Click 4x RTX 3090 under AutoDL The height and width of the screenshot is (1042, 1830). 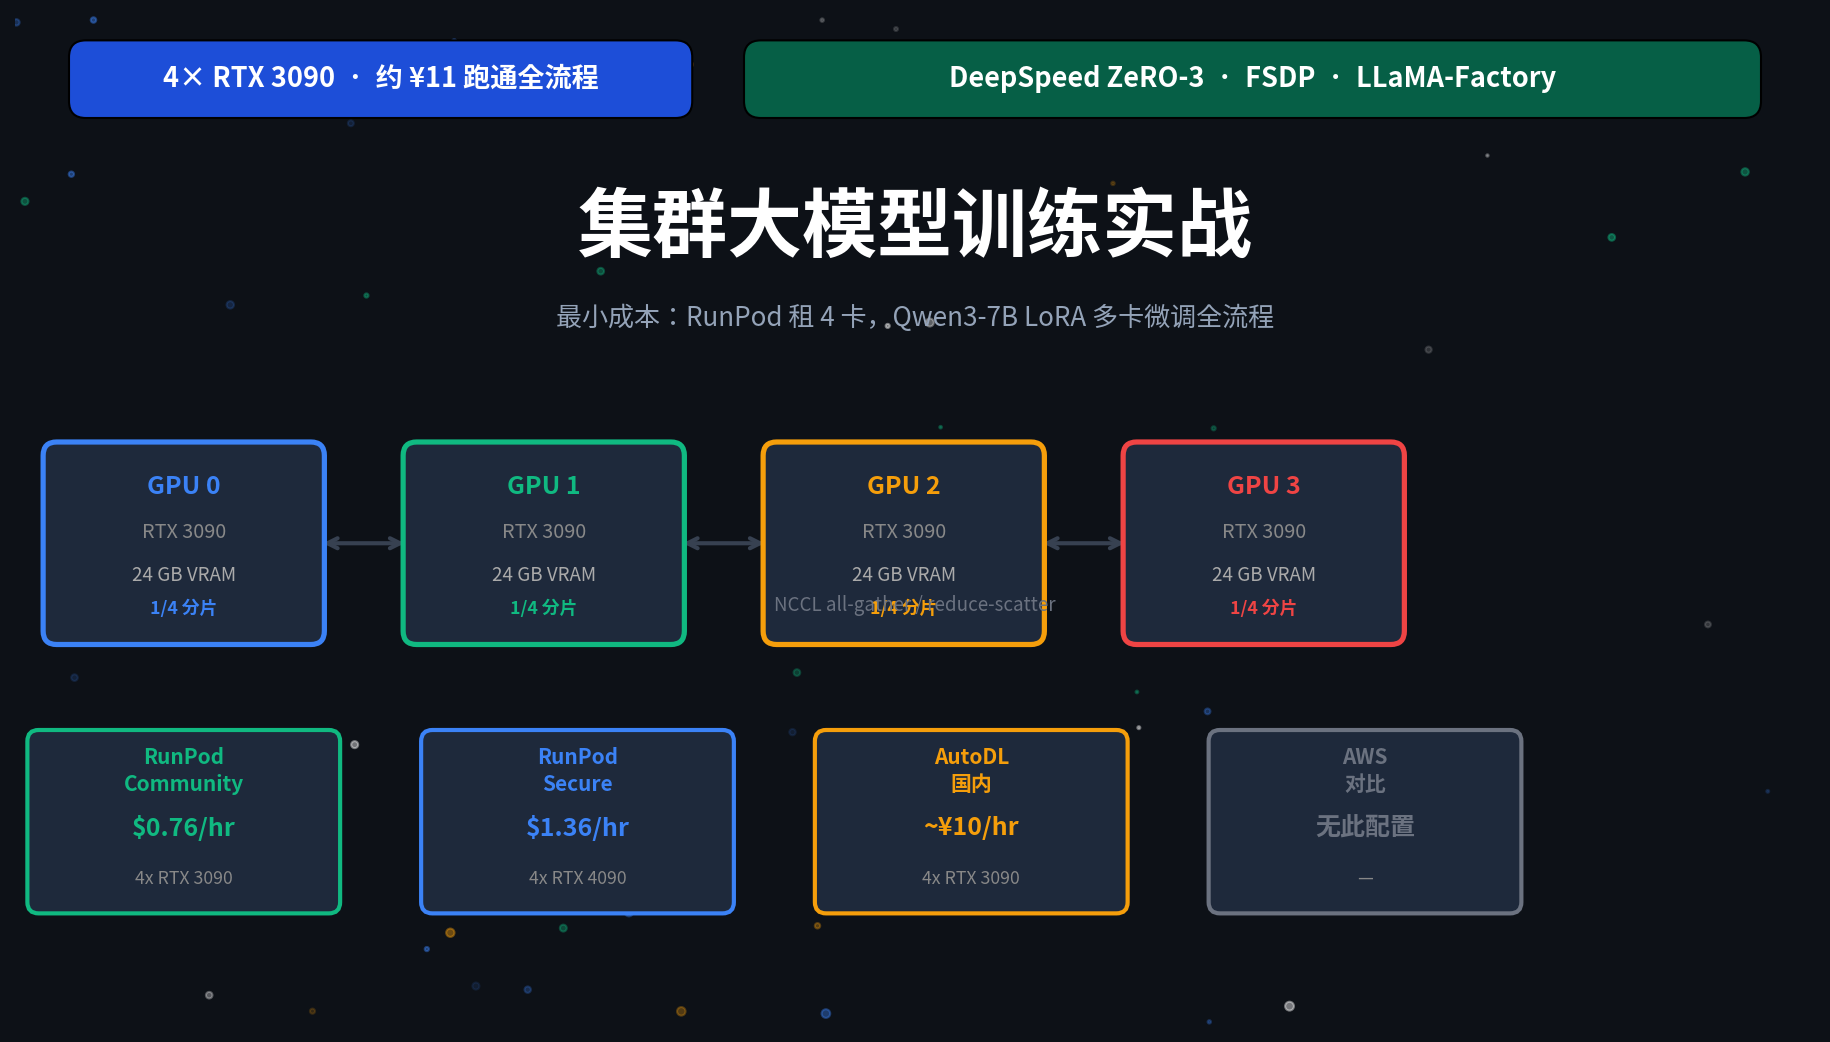point(971,877)
